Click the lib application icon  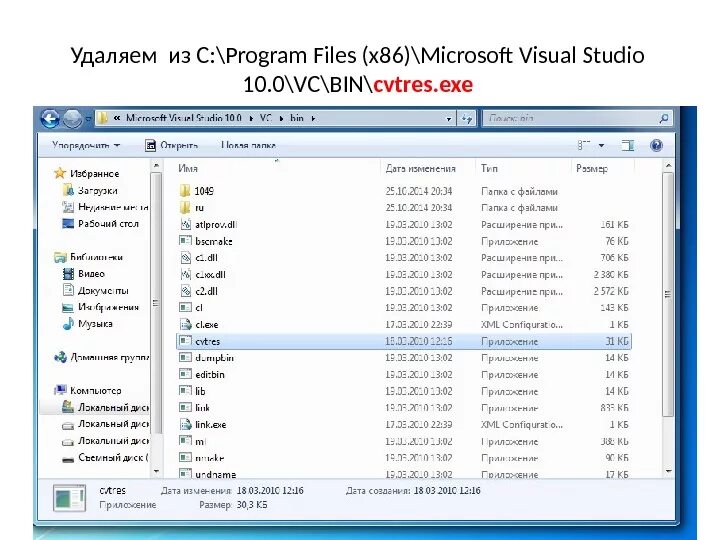point(185,391)
